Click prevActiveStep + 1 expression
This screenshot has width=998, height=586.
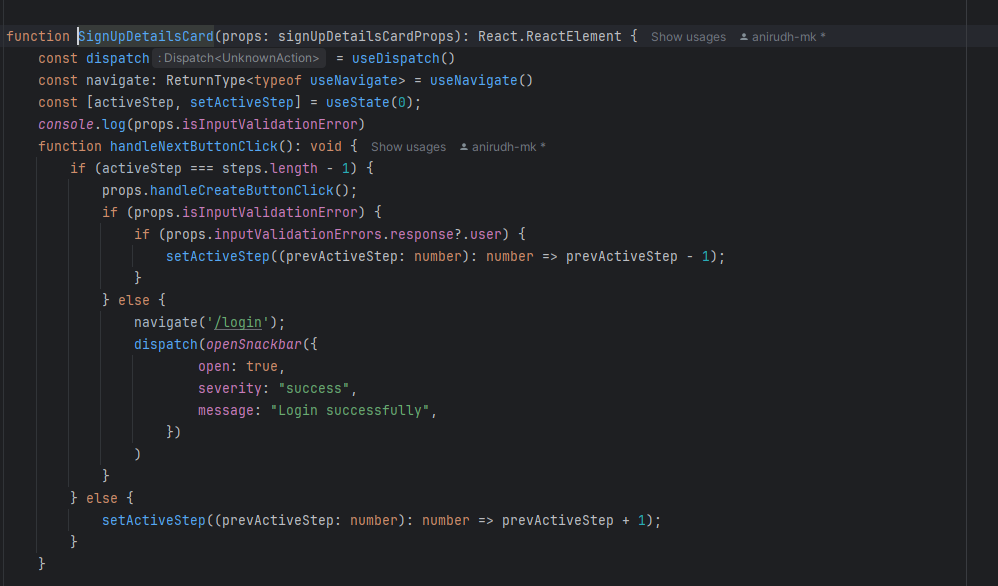click(x=573, y=520)
